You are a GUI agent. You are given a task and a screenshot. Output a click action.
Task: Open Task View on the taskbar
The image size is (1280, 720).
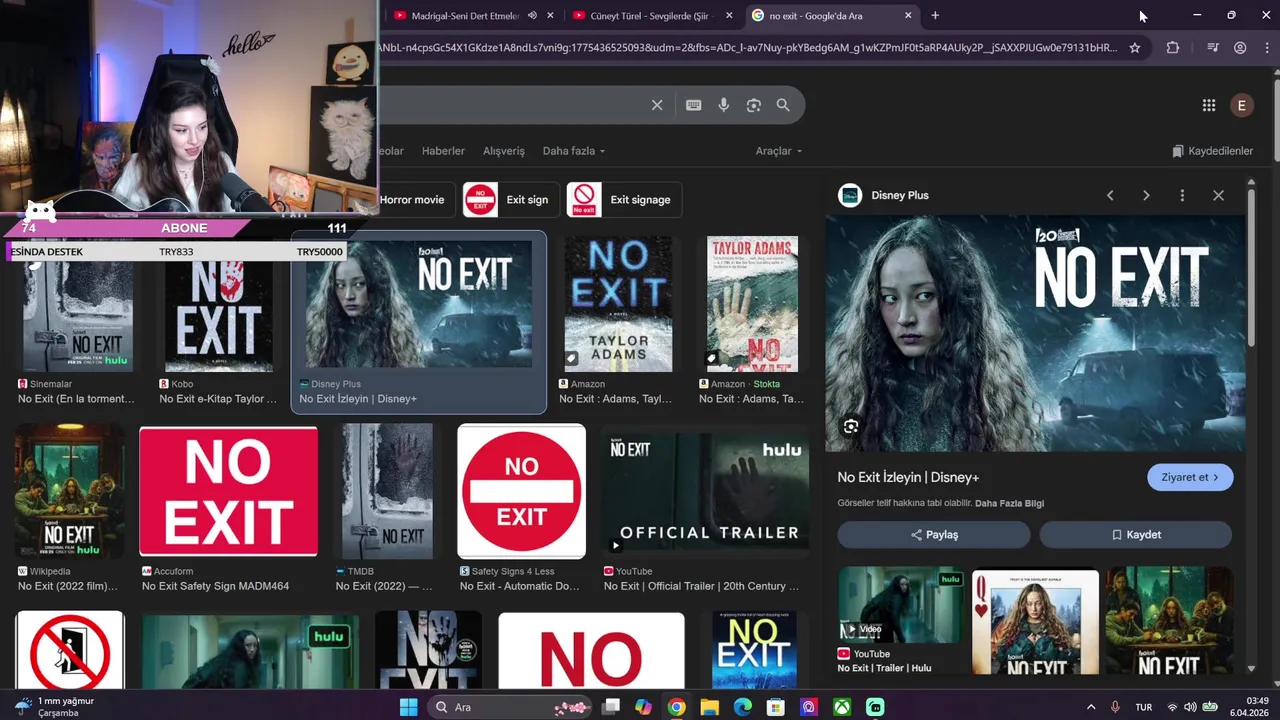point(611,707)
